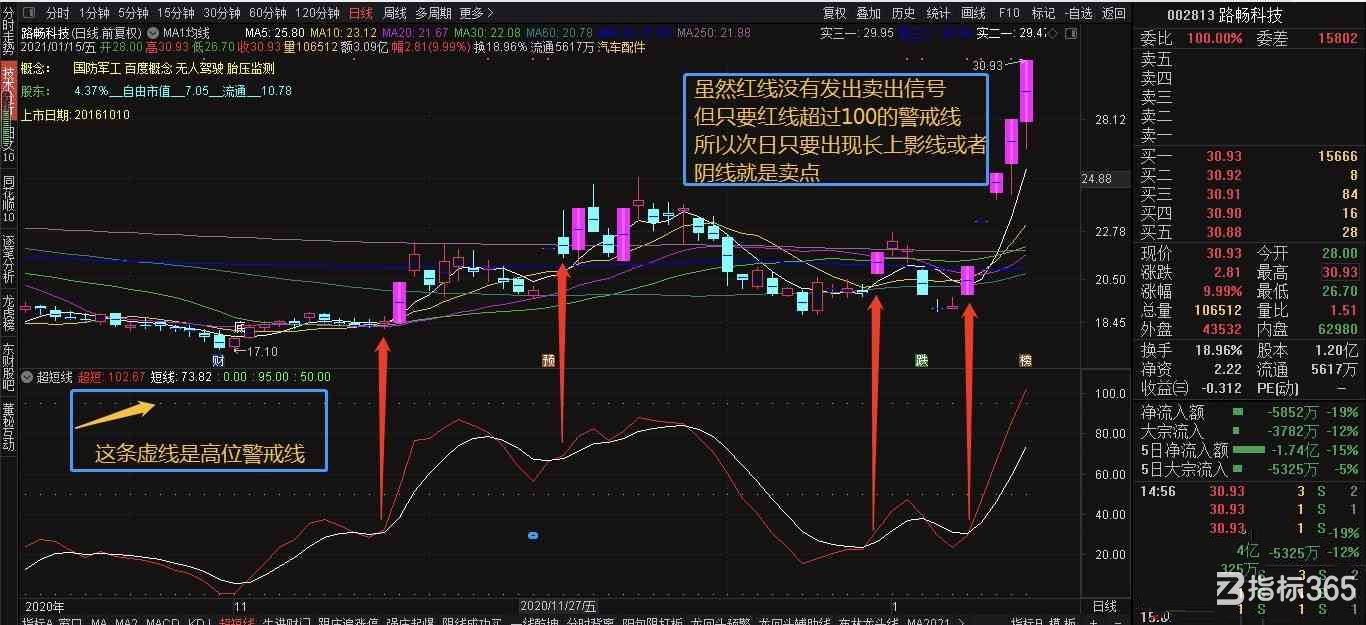The width and height of the screenshot is (1366, 625).
Task: Select 跟庄追涨停 indicator tab
Action: pos(348,620)
